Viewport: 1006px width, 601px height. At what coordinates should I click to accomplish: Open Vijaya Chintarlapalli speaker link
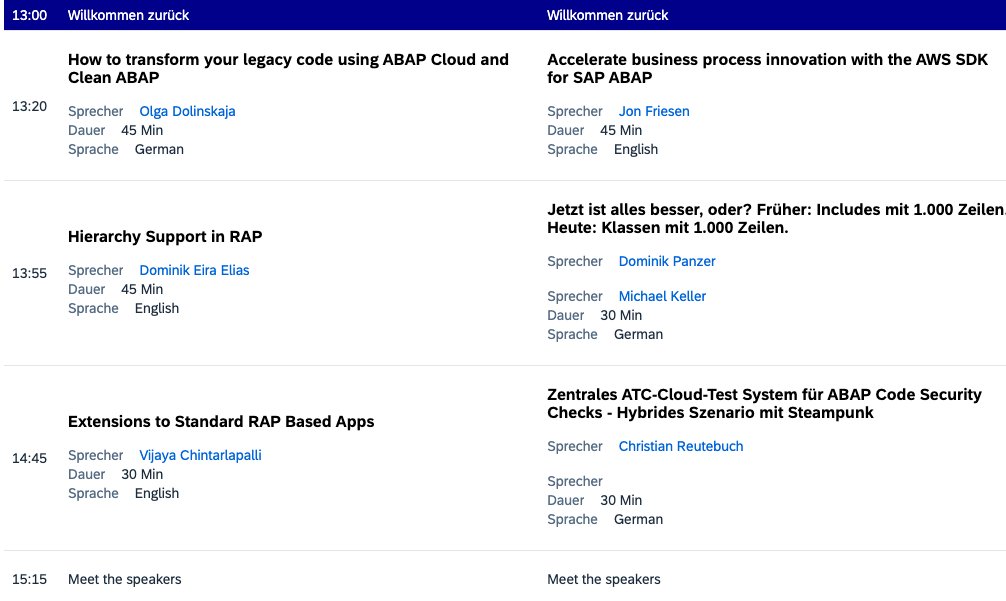(x=200, y=455)
